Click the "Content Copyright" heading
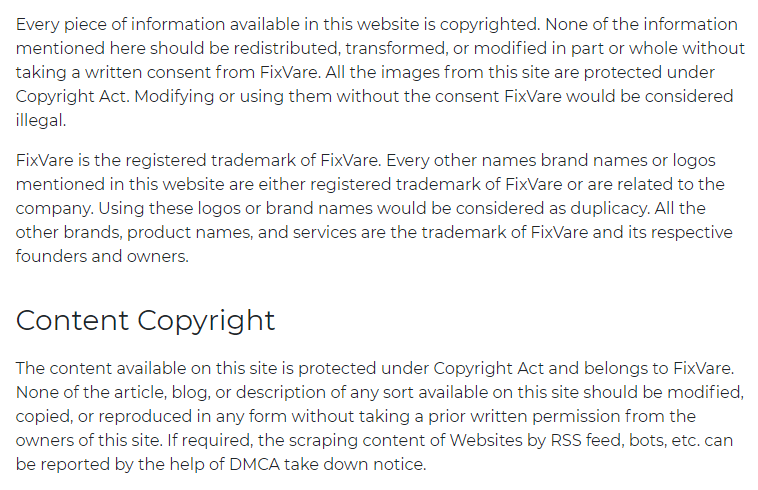The image size is (758, 490). point(145,321)
